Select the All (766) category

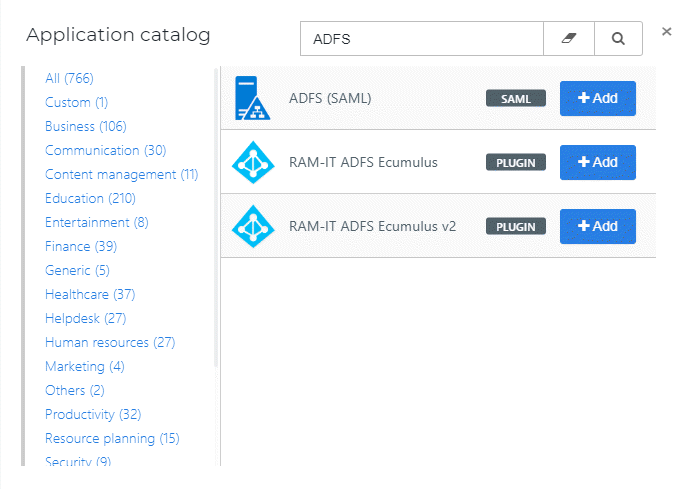[x=69, y=78]
